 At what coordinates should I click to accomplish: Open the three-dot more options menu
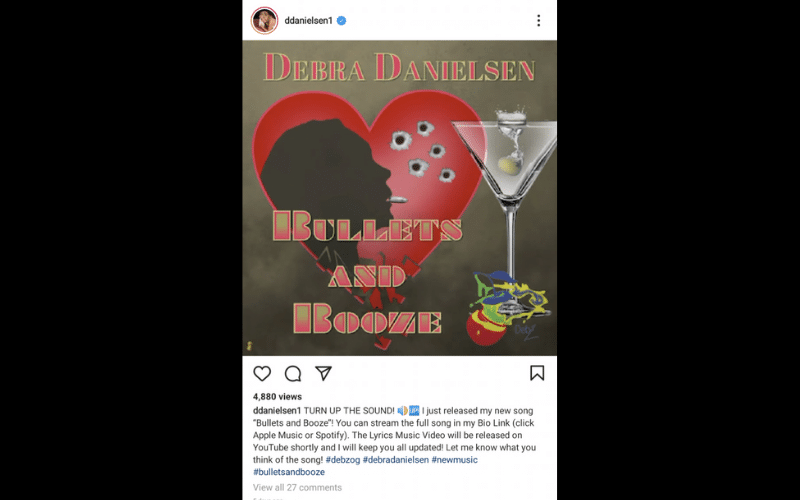pyautogui.click(x=538, y=20)
